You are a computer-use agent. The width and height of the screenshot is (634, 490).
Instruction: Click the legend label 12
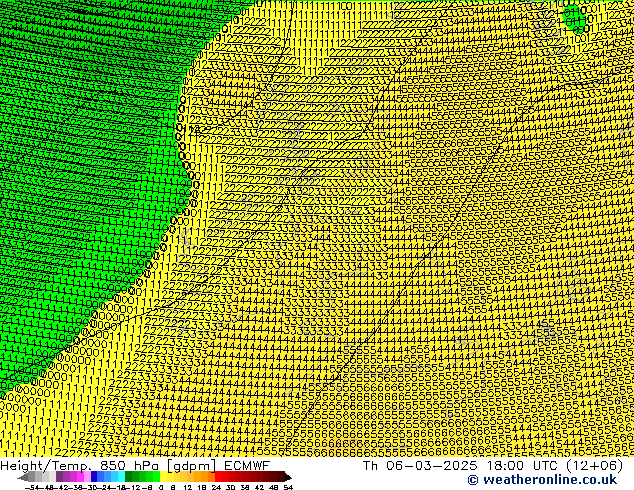point(188,487)
